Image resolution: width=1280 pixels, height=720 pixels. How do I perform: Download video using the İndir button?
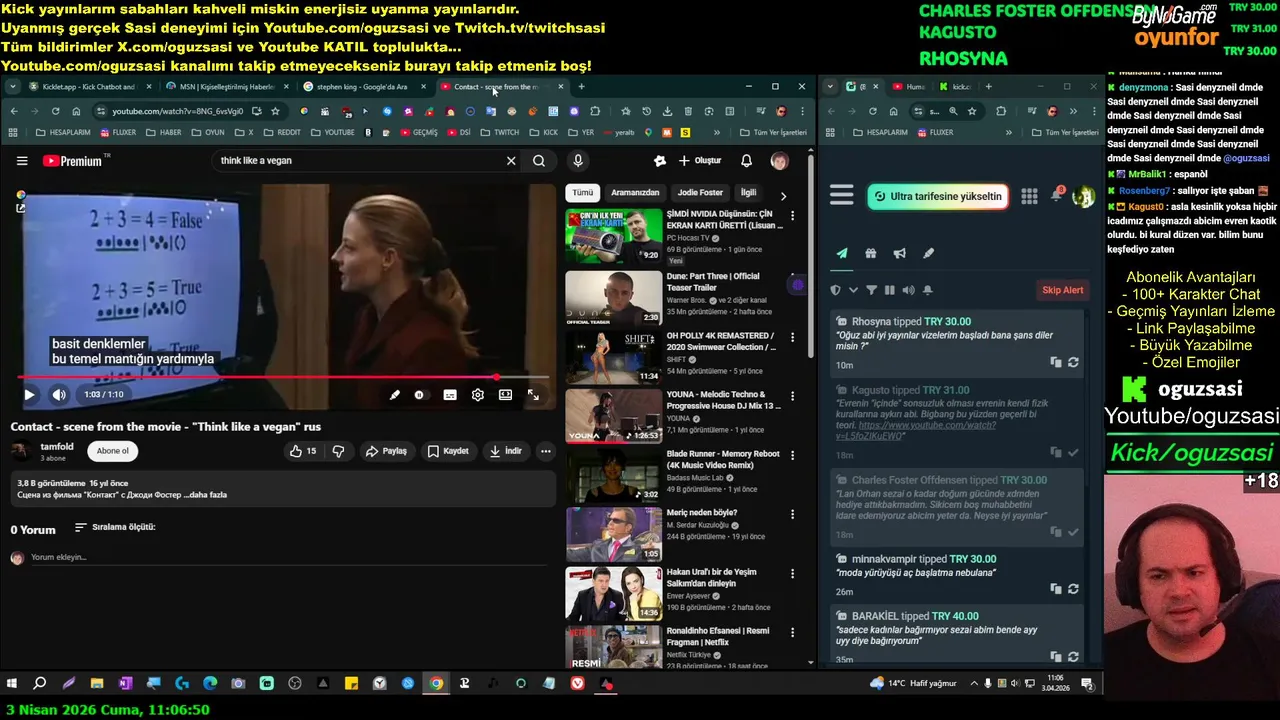505,451
